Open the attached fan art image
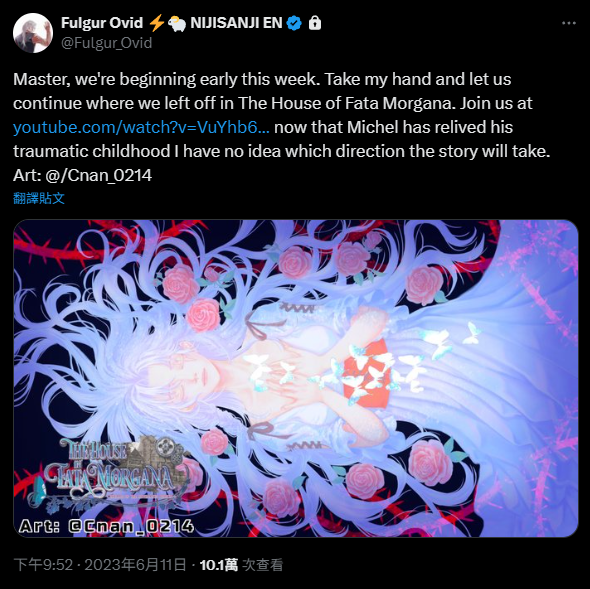Screen dimensions: 590x589 (x=295, y=378)
